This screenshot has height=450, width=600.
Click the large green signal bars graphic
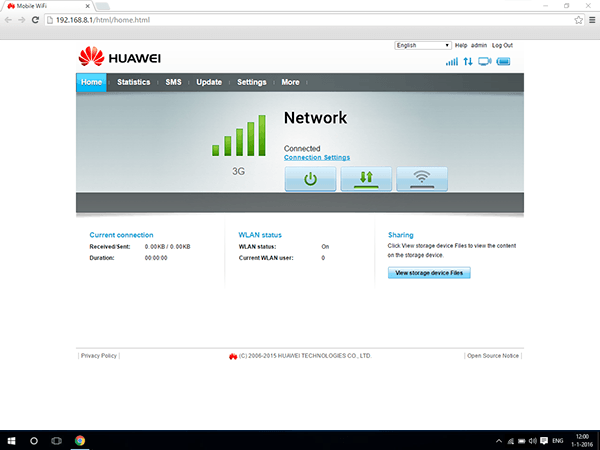(x=239, y=135)
